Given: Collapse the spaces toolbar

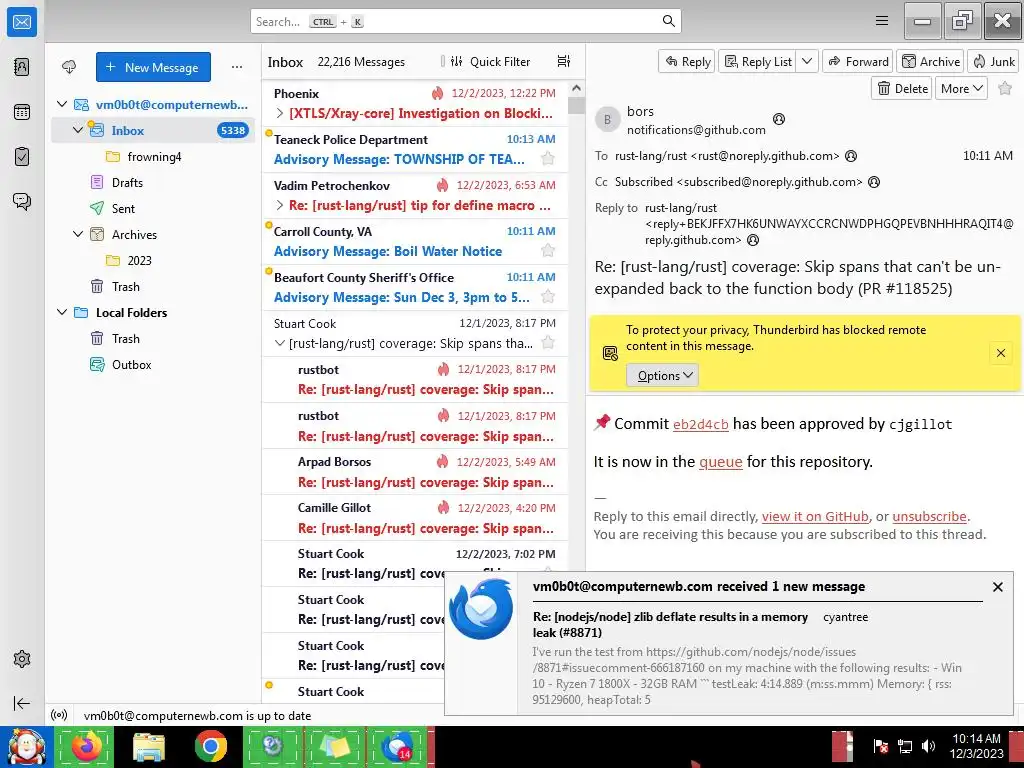Looking at the screenshot, I should tap(22, 703).
